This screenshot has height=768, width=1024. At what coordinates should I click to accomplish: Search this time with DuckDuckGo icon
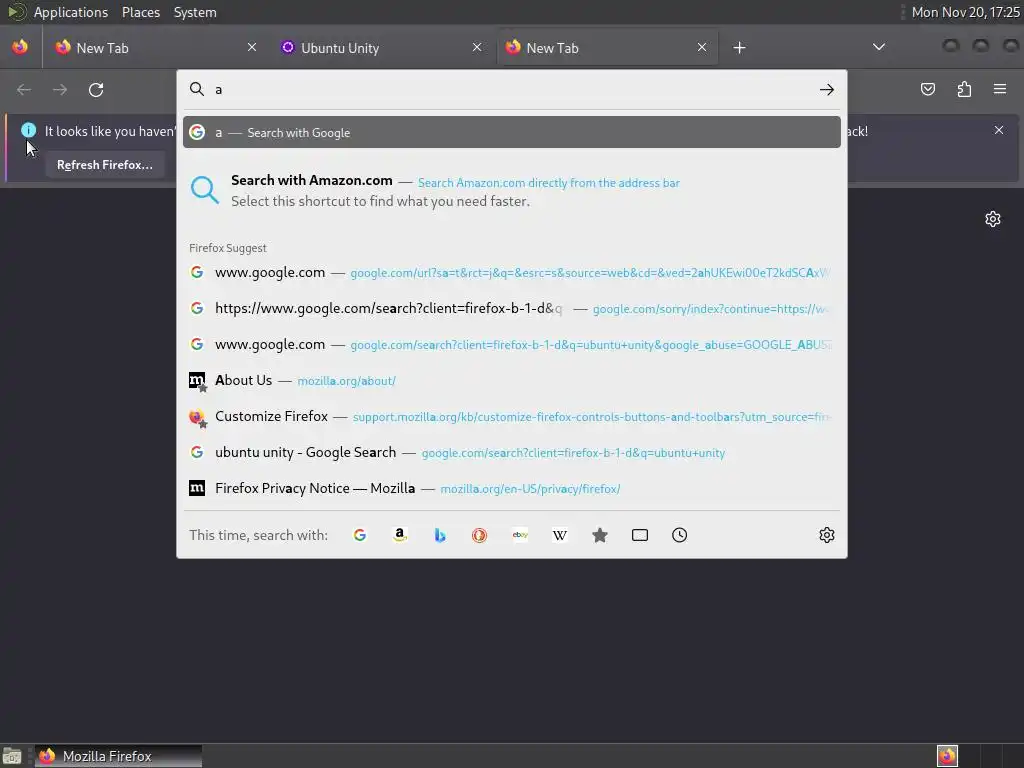coord(479,535)
